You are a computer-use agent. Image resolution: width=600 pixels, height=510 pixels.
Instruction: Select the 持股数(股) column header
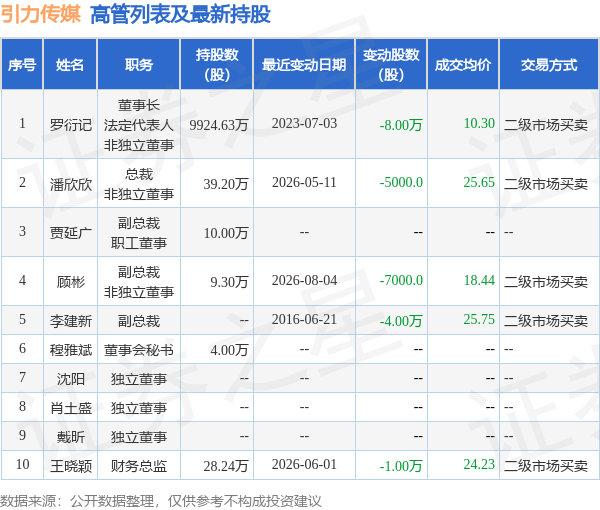click(x=217, y=65)
